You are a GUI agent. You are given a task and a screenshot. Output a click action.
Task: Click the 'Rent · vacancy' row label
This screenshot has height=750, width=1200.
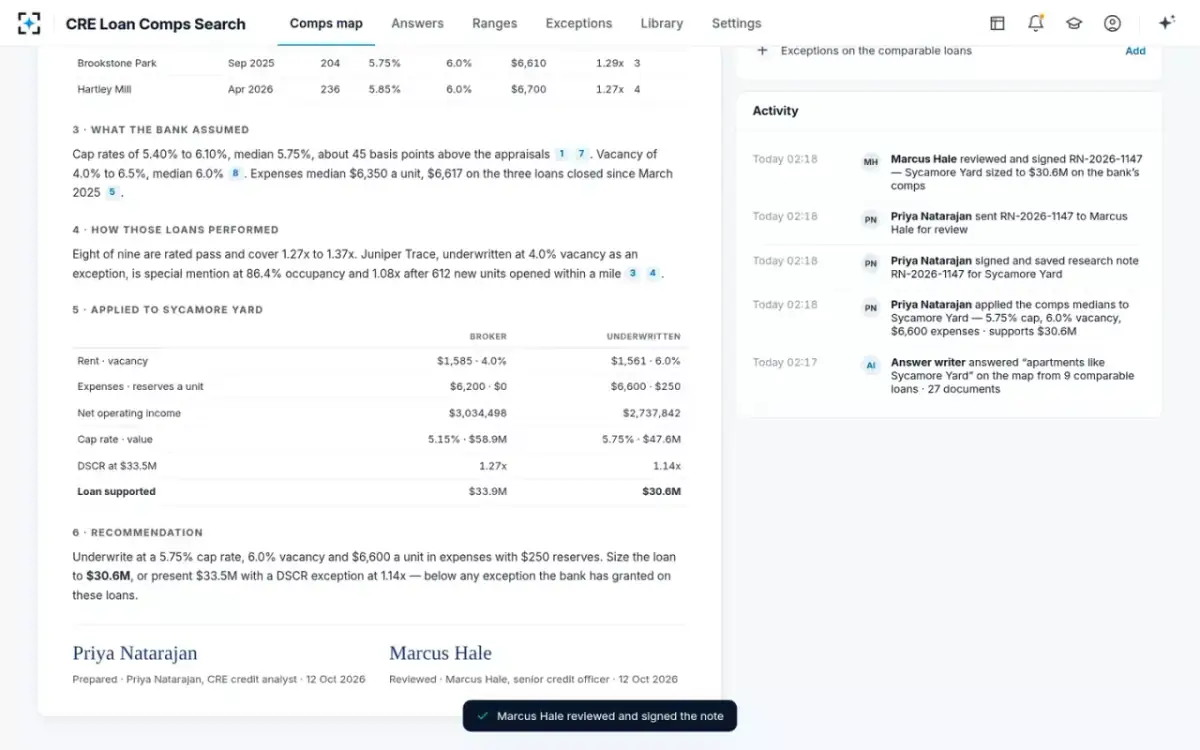coord(112,361)
